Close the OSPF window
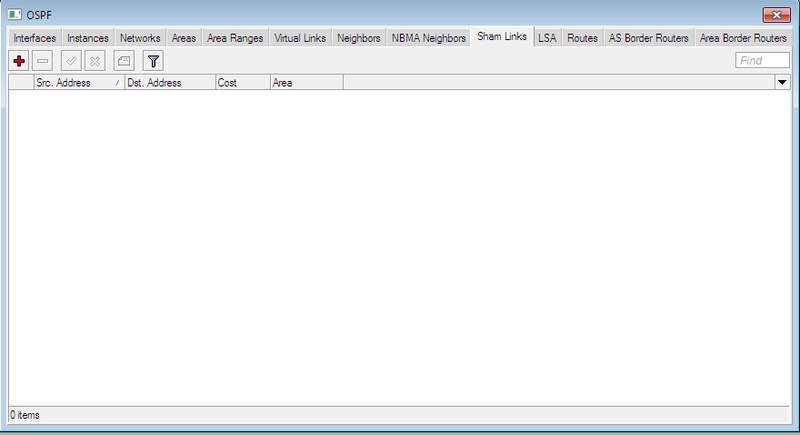This screenshot has width=800, height=435. (777, 15)
